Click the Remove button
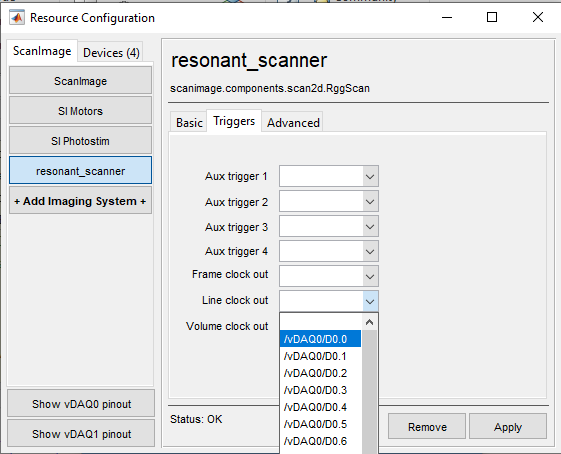This screenshot has height=454, width=561. (x=427, y=426)
